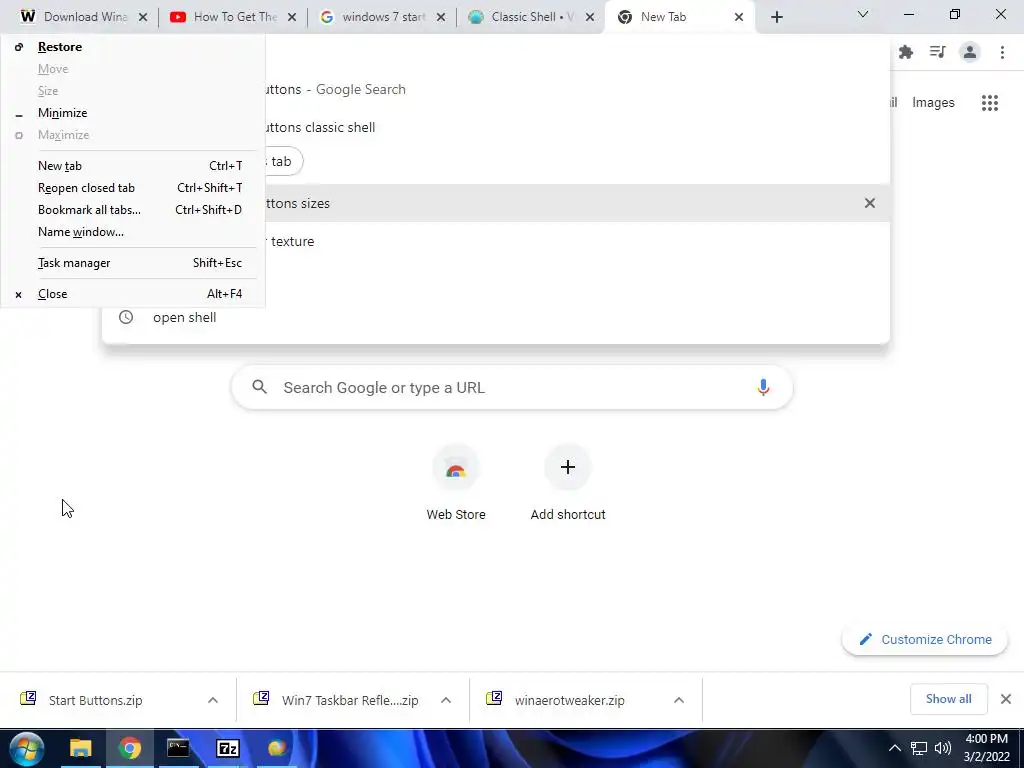Close the Classic Shell tab

(x=590, y=17)
